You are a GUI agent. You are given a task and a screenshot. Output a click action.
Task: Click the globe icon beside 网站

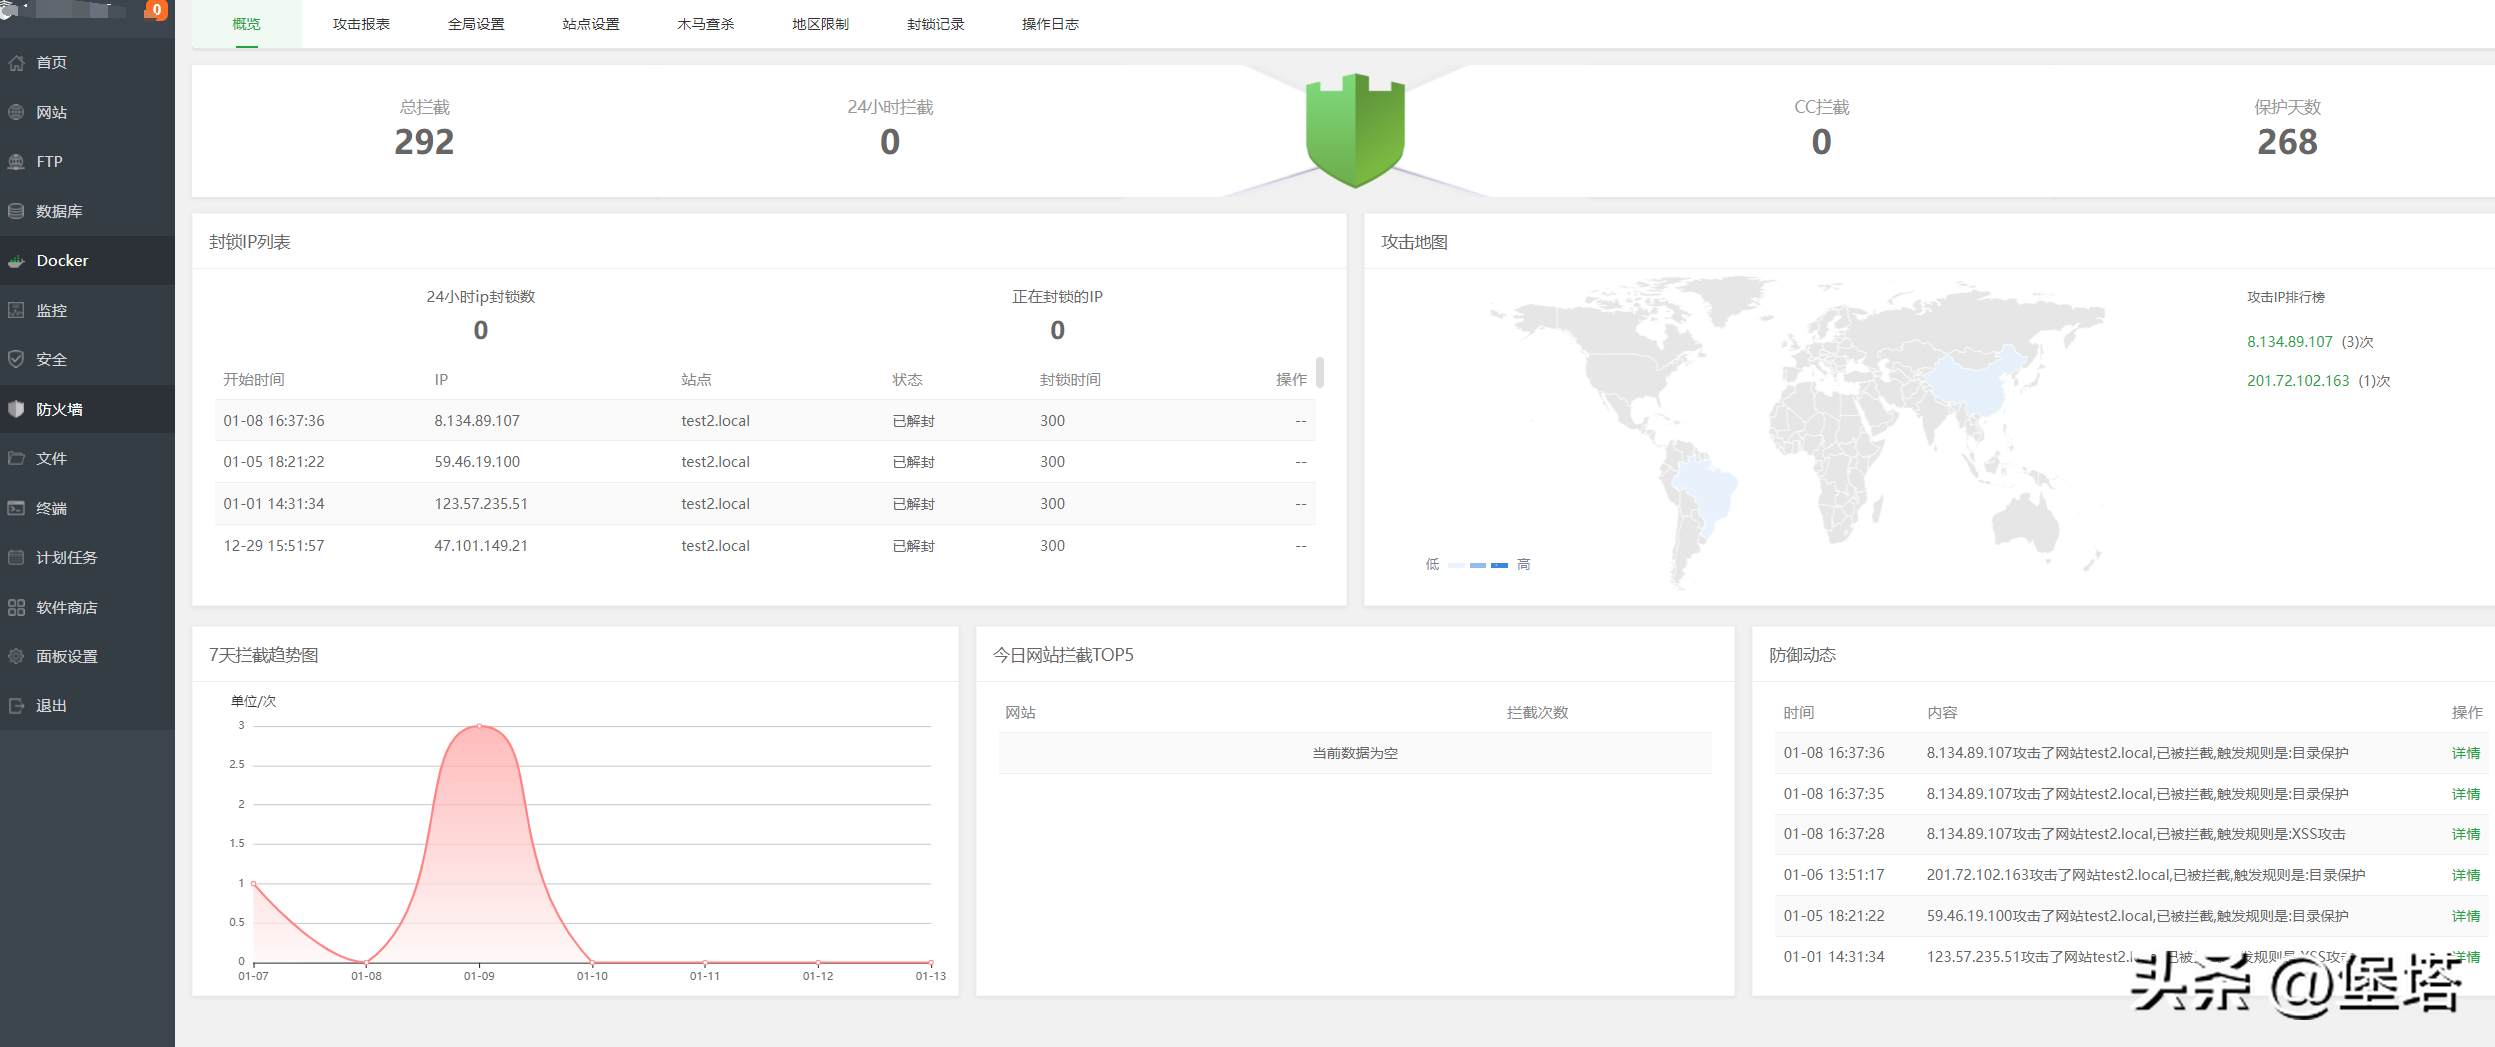click(x=16, y=112)
